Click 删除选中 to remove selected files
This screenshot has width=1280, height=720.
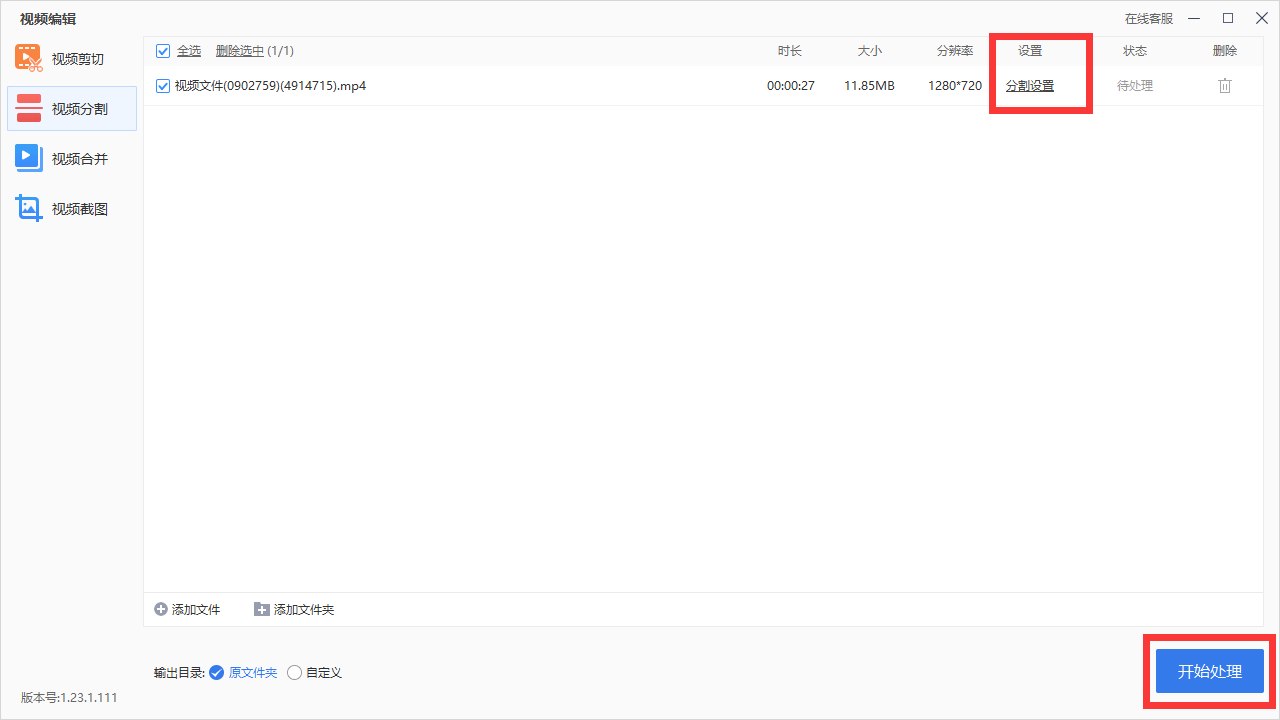coord(240,51)
